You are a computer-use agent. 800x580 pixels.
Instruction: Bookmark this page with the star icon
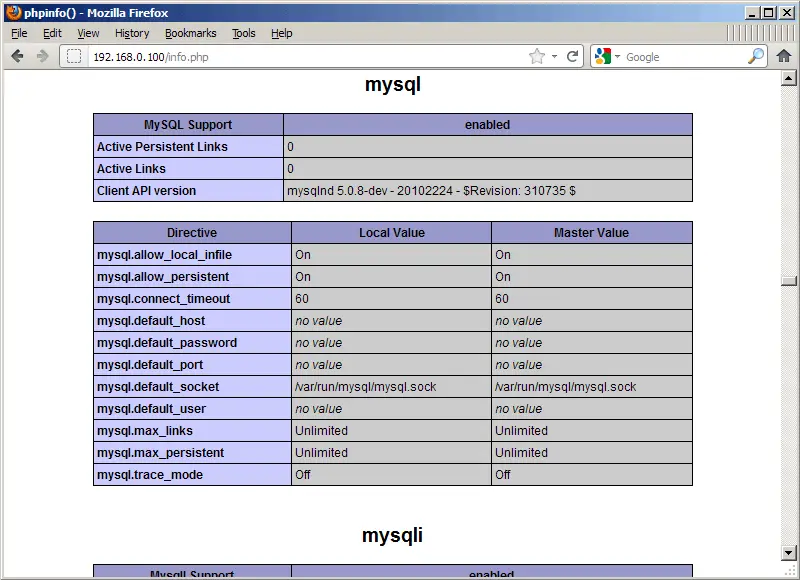537,56
